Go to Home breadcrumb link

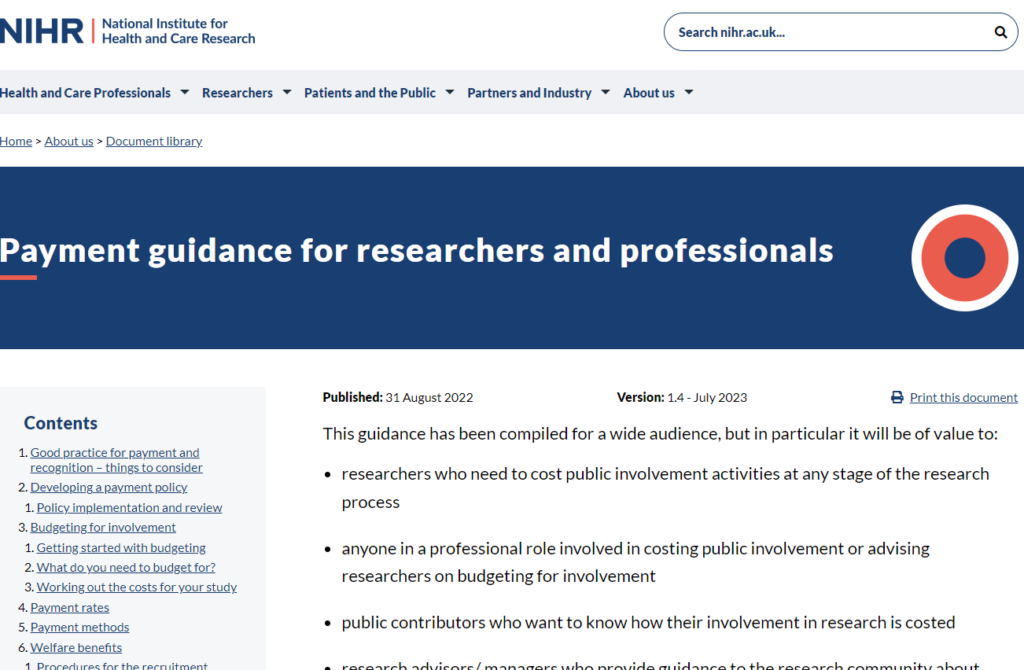[16, 141]
